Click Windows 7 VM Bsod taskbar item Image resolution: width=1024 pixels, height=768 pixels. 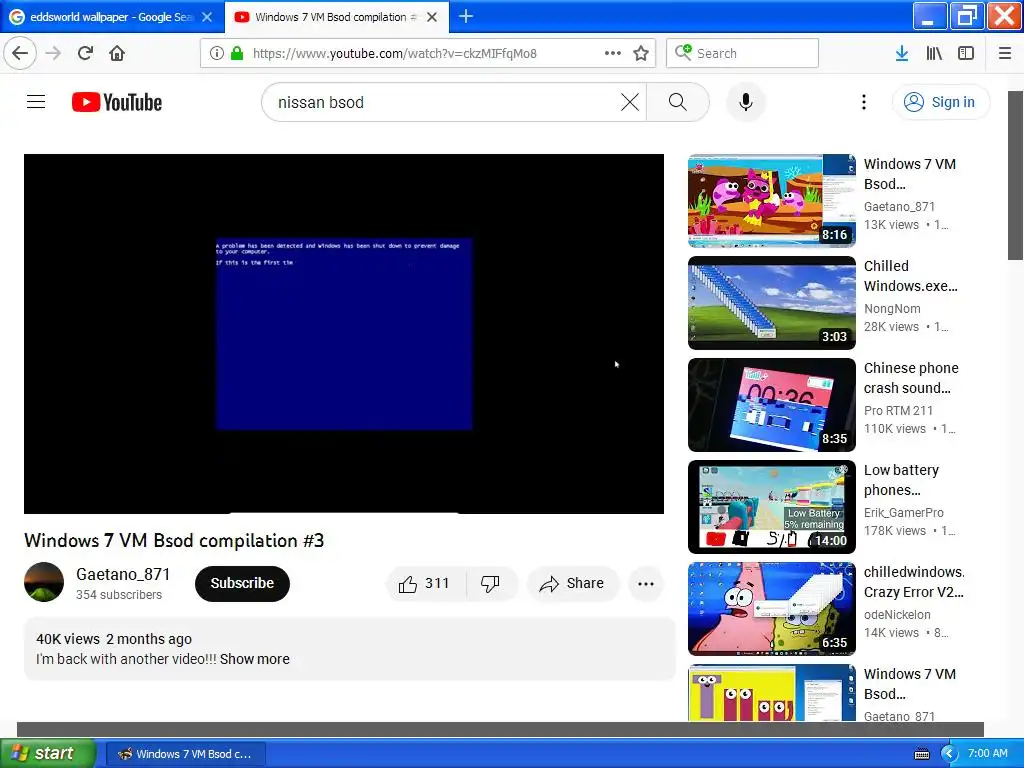(185, 754)
